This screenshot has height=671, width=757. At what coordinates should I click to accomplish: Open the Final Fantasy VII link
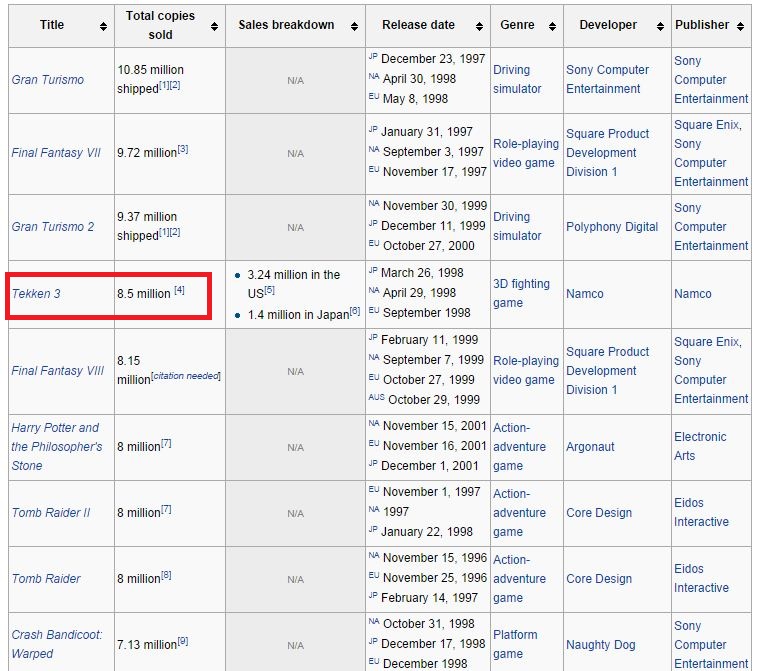56,153
